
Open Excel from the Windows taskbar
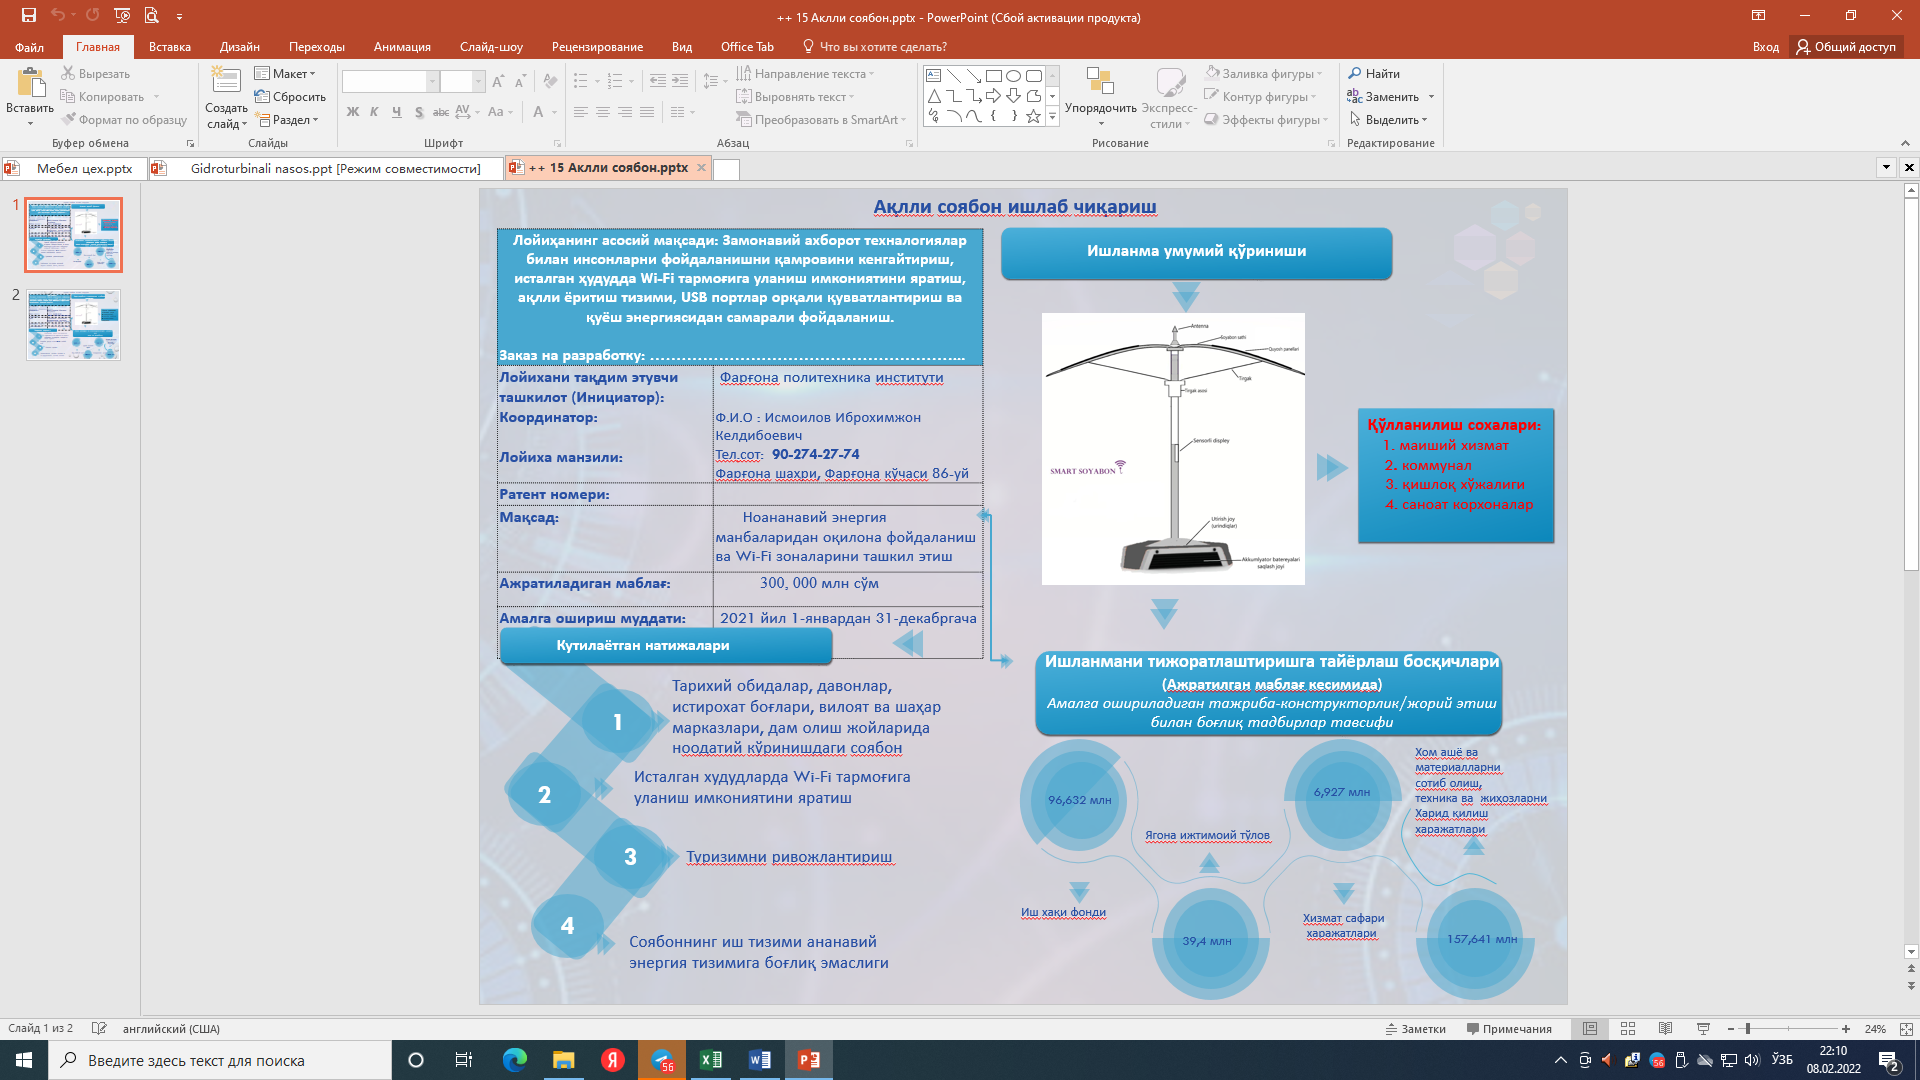[711, 1060]
